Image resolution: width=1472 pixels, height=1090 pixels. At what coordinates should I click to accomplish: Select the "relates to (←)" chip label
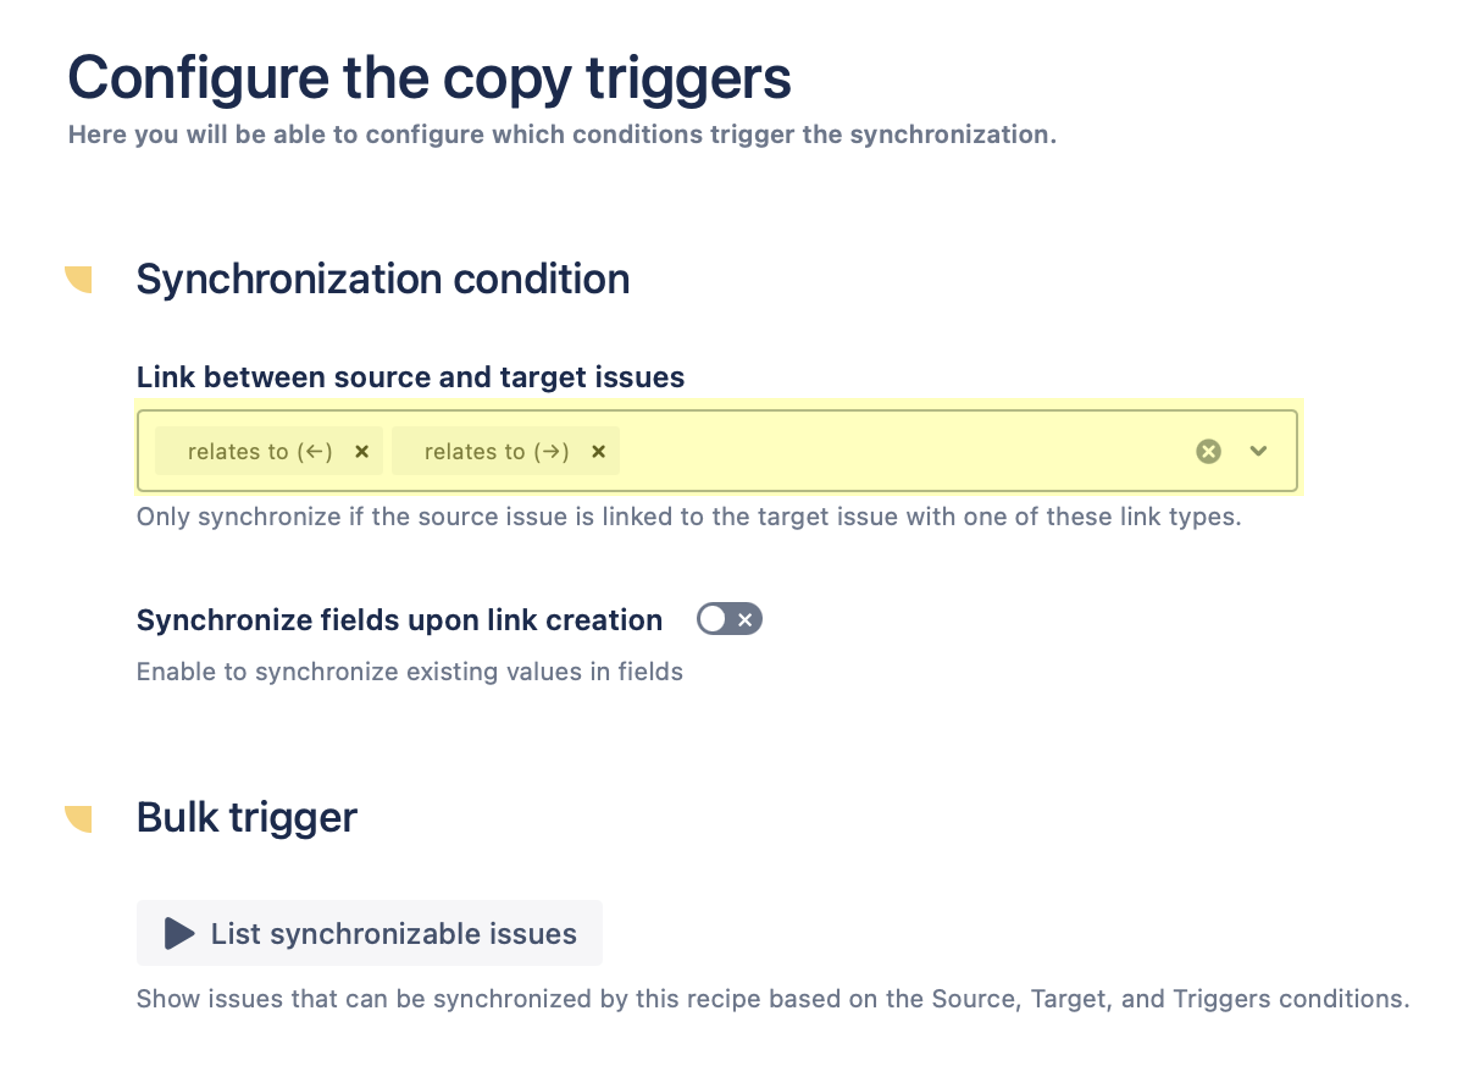(x=259, y=452)
